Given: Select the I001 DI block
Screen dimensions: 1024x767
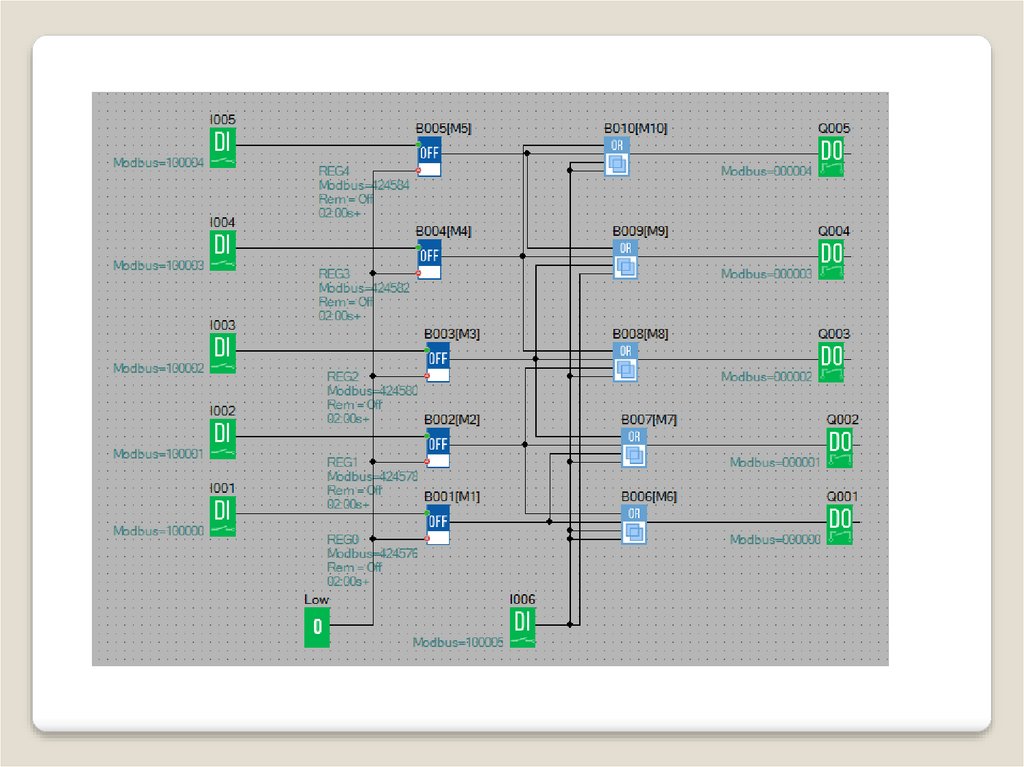Looking at the screenshot, I should (223, 515).
